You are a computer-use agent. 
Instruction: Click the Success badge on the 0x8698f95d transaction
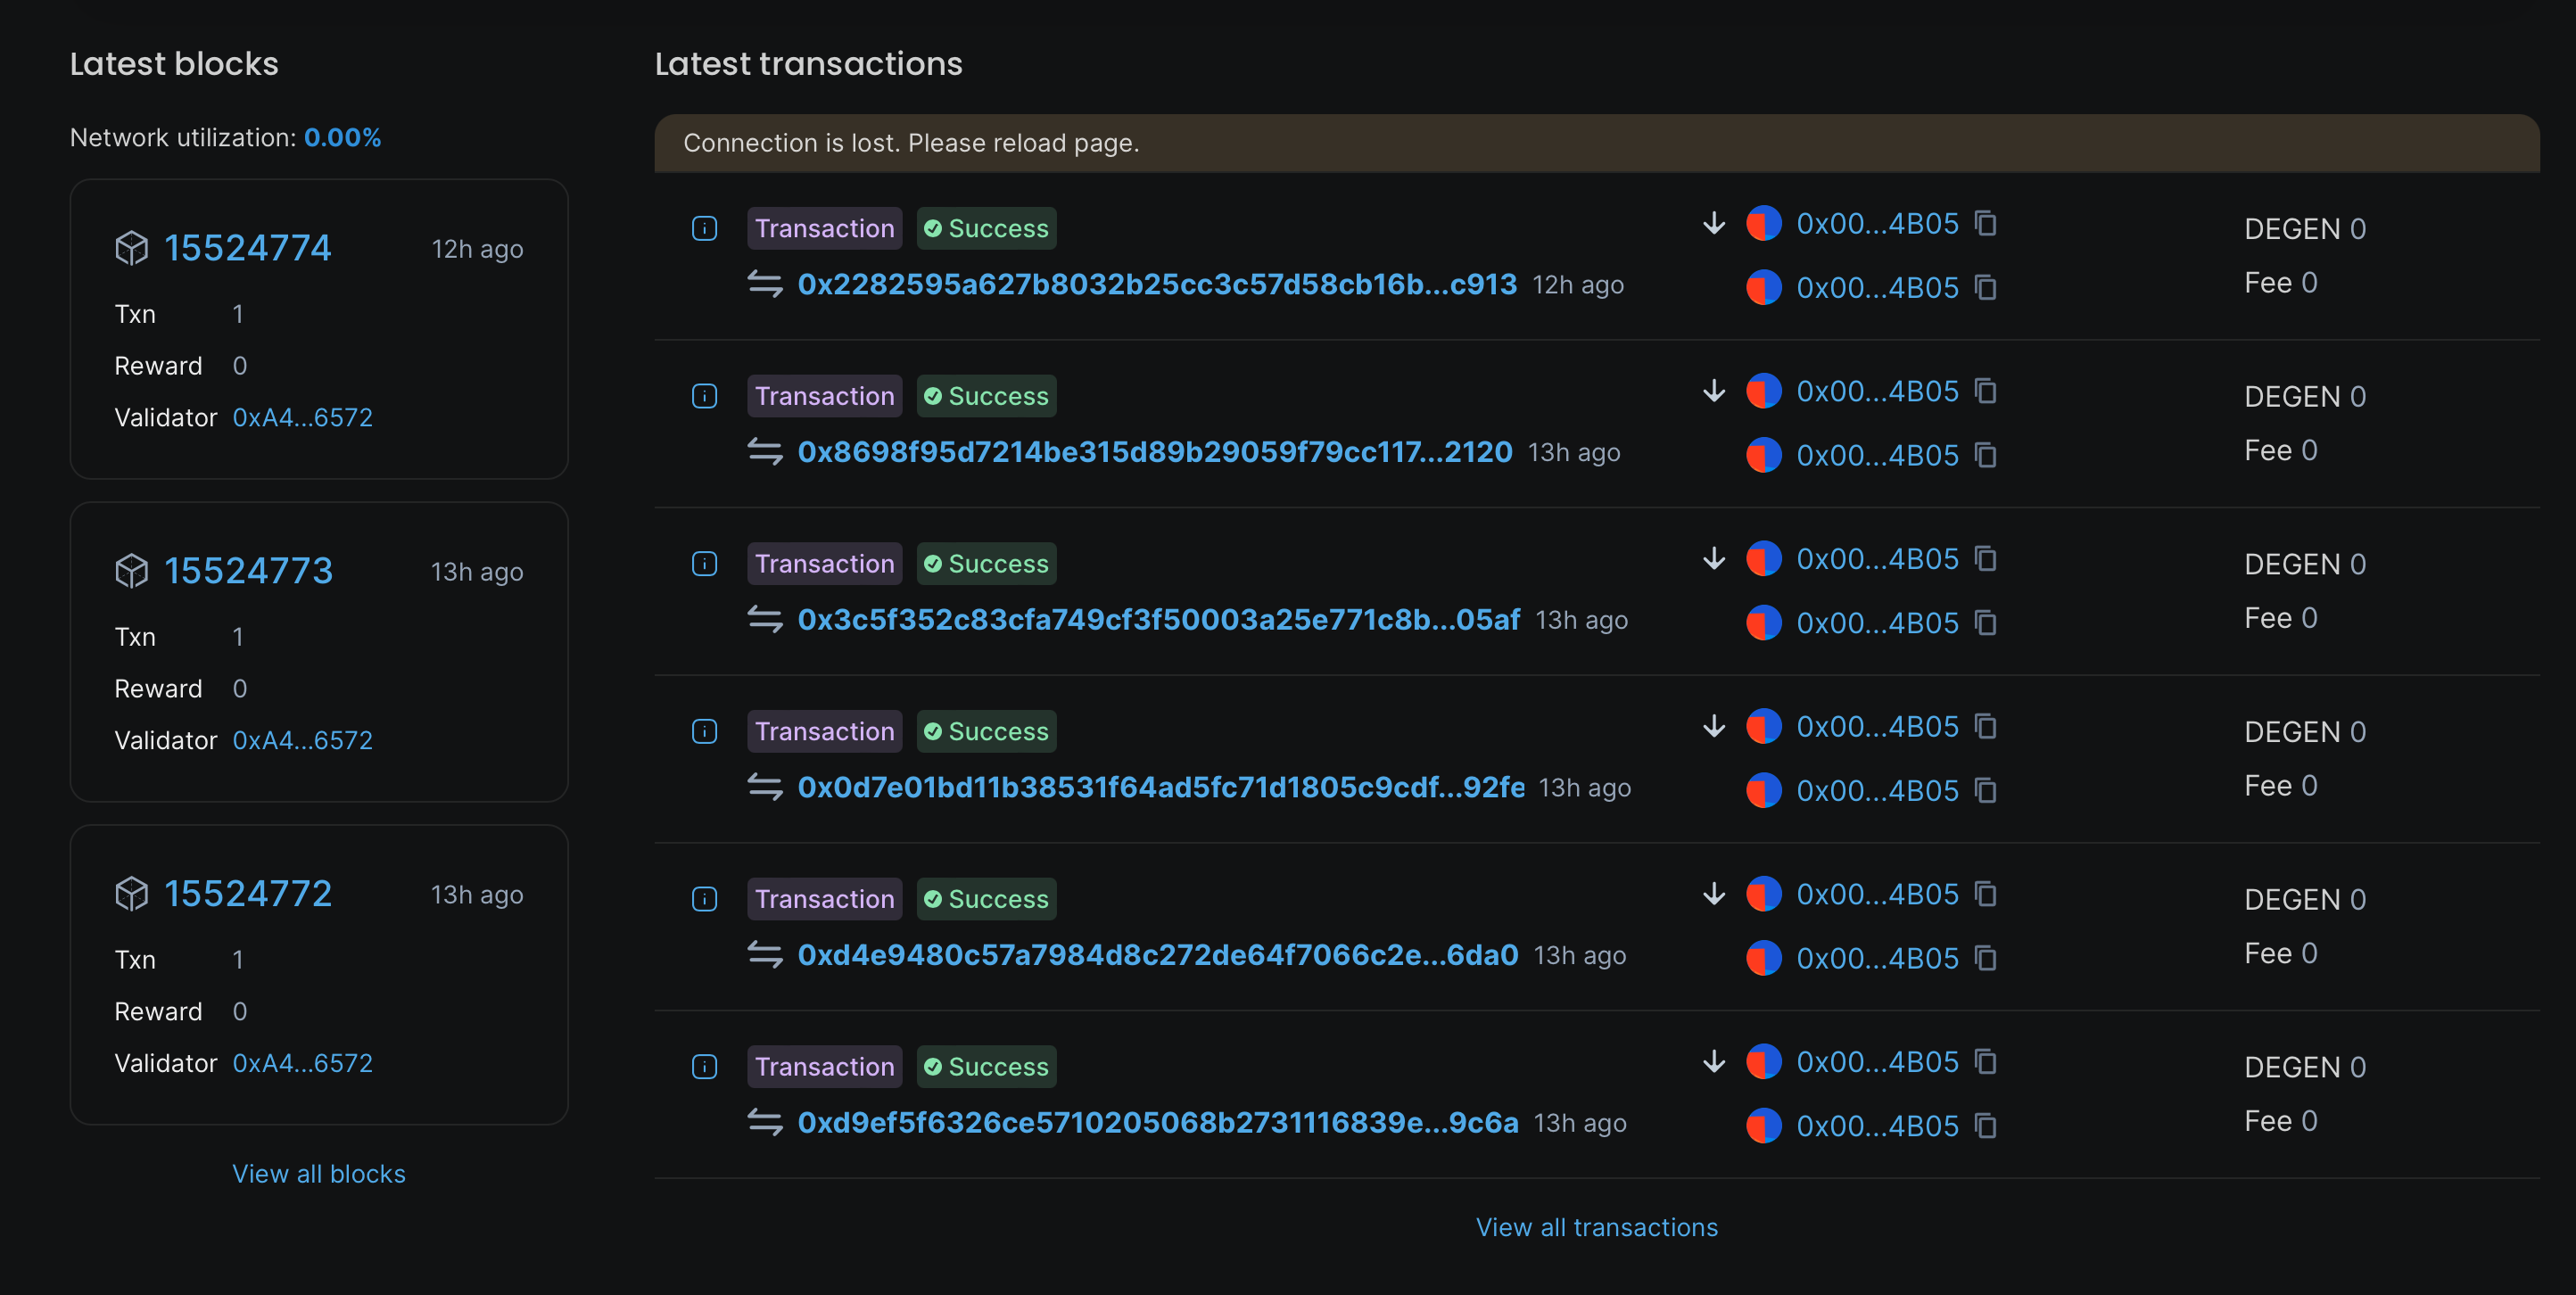986,396
